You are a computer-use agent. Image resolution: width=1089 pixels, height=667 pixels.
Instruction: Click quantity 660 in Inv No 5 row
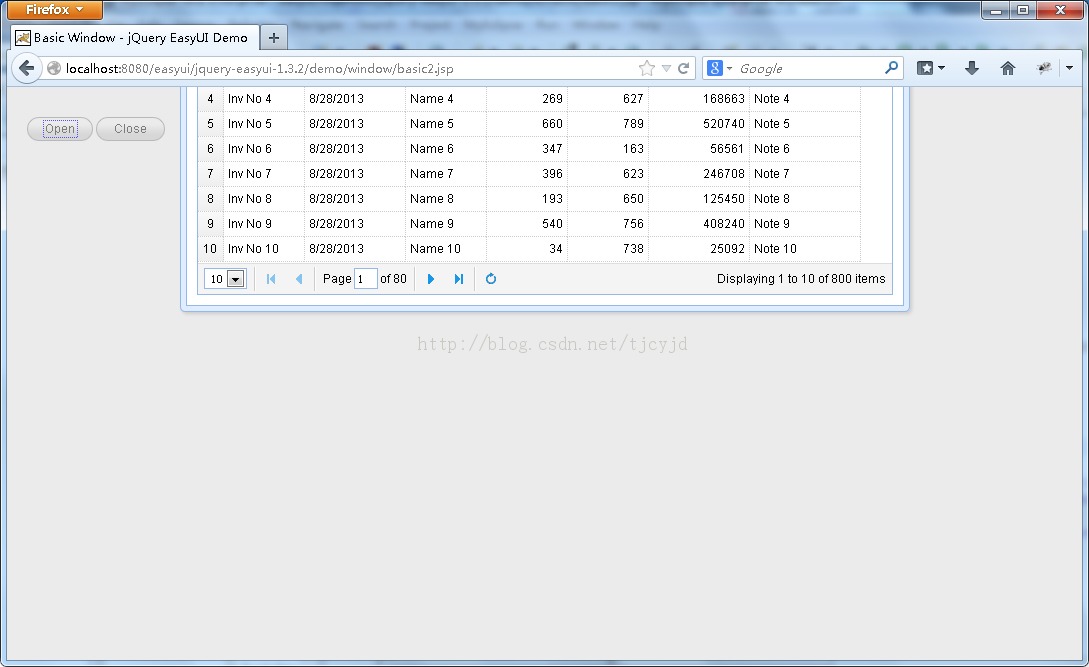(x=552, y=124)
